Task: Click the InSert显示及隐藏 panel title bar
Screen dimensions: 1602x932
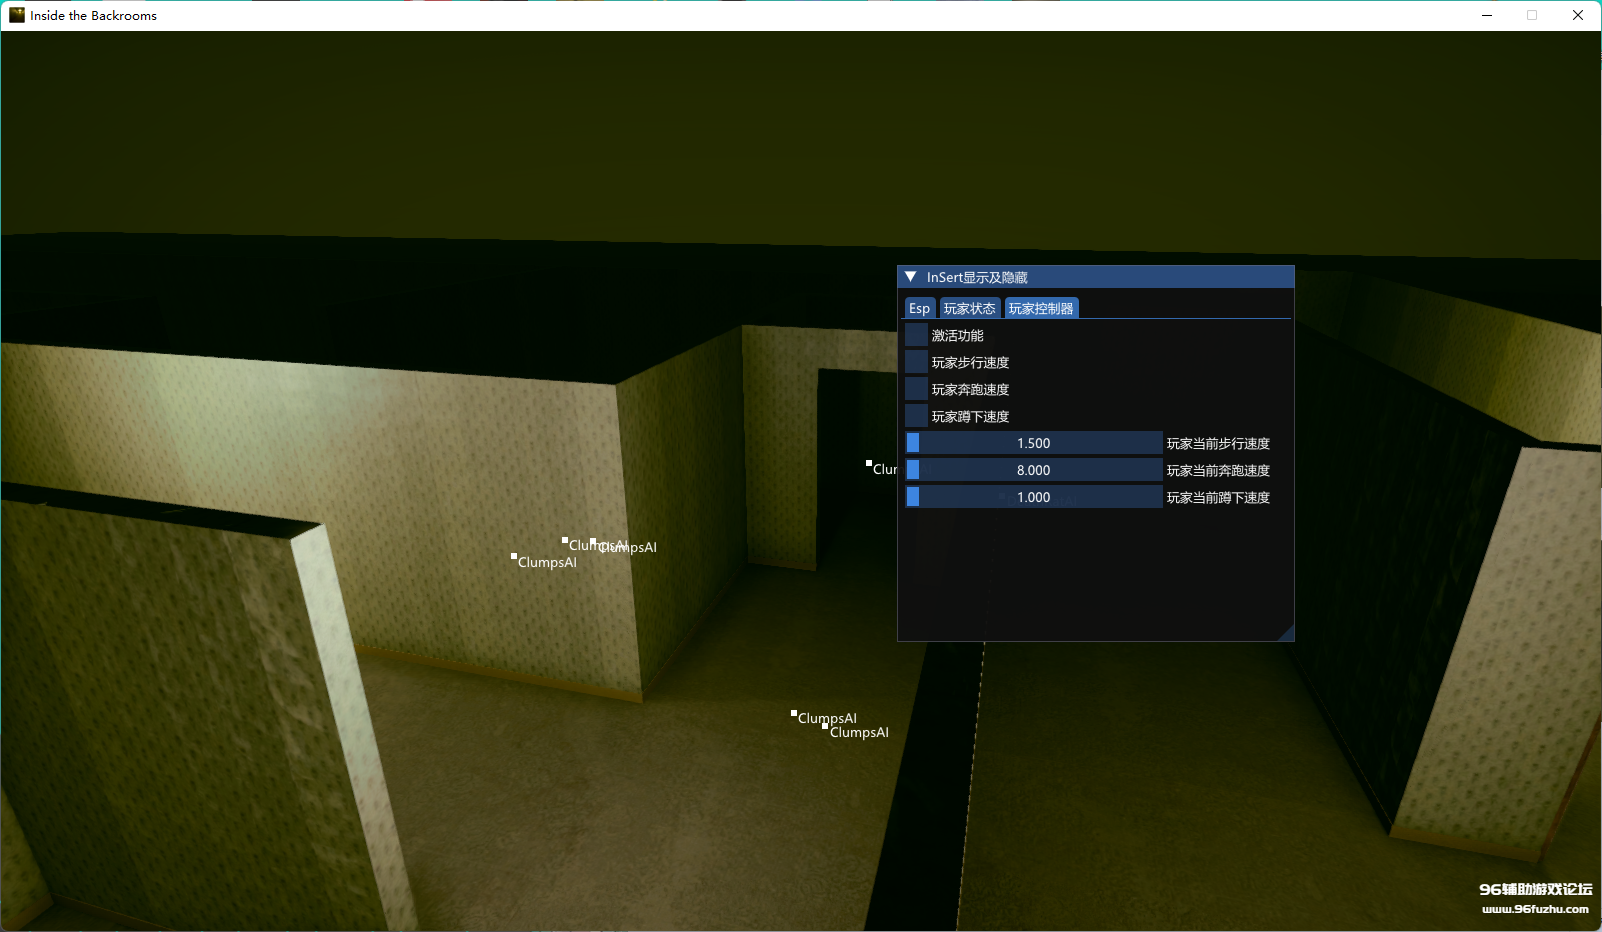Action: [1100, 277]
